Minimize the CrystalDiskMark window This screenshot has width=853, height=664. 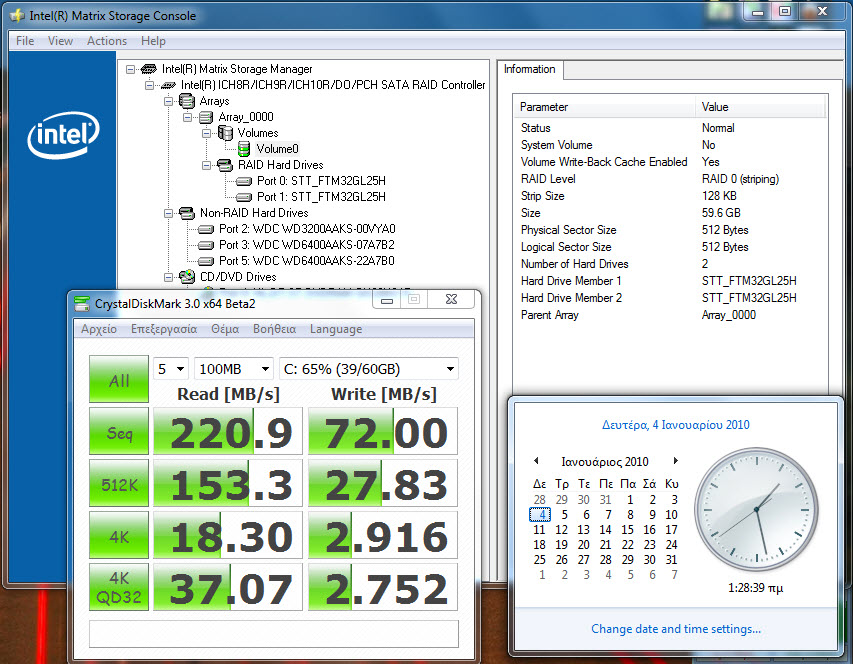[x=387, y=300]
